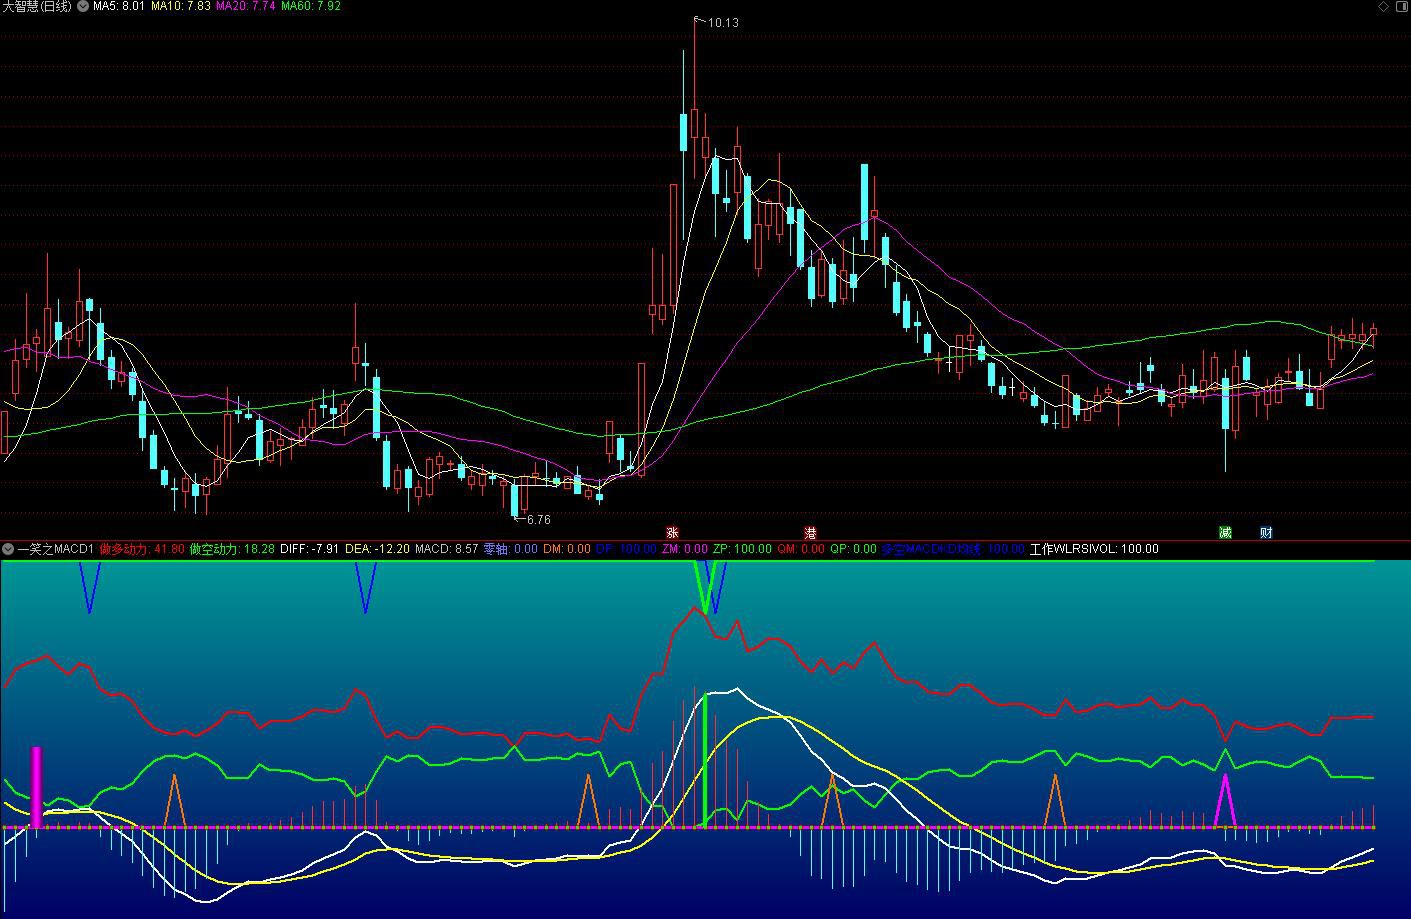Select the MA60: 7.92 label
The height and width of the screenshot is (919, 1411).
[x=311, y=6]
